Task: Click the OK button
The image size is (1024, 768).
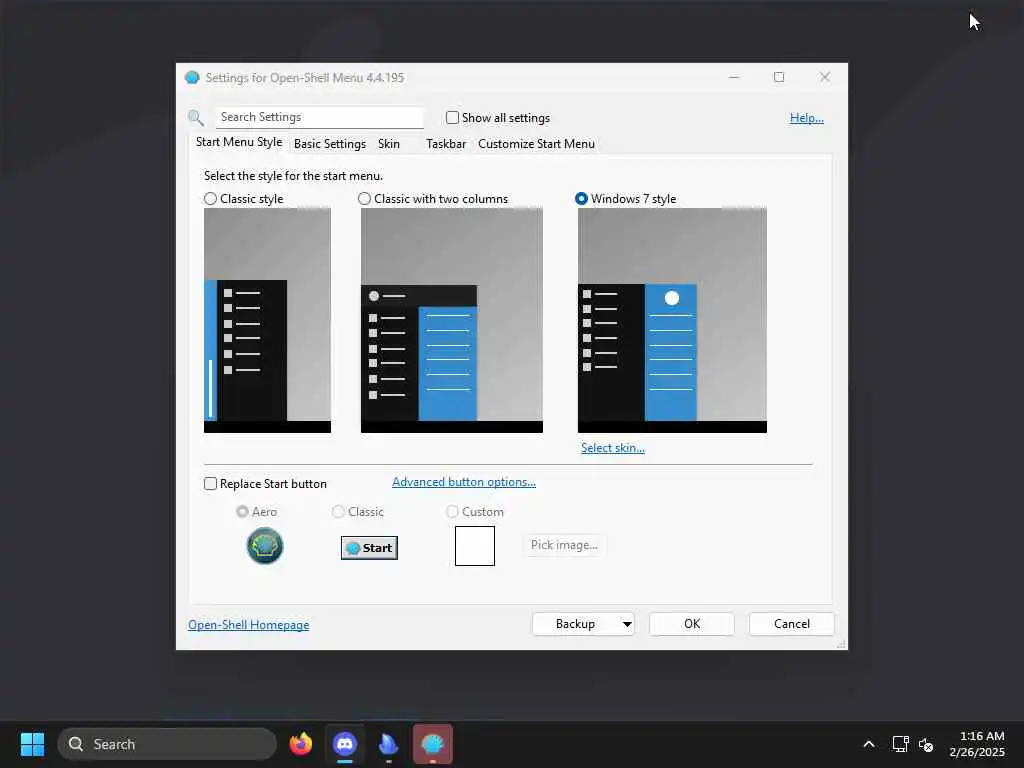Action: [x=692, y=624]
